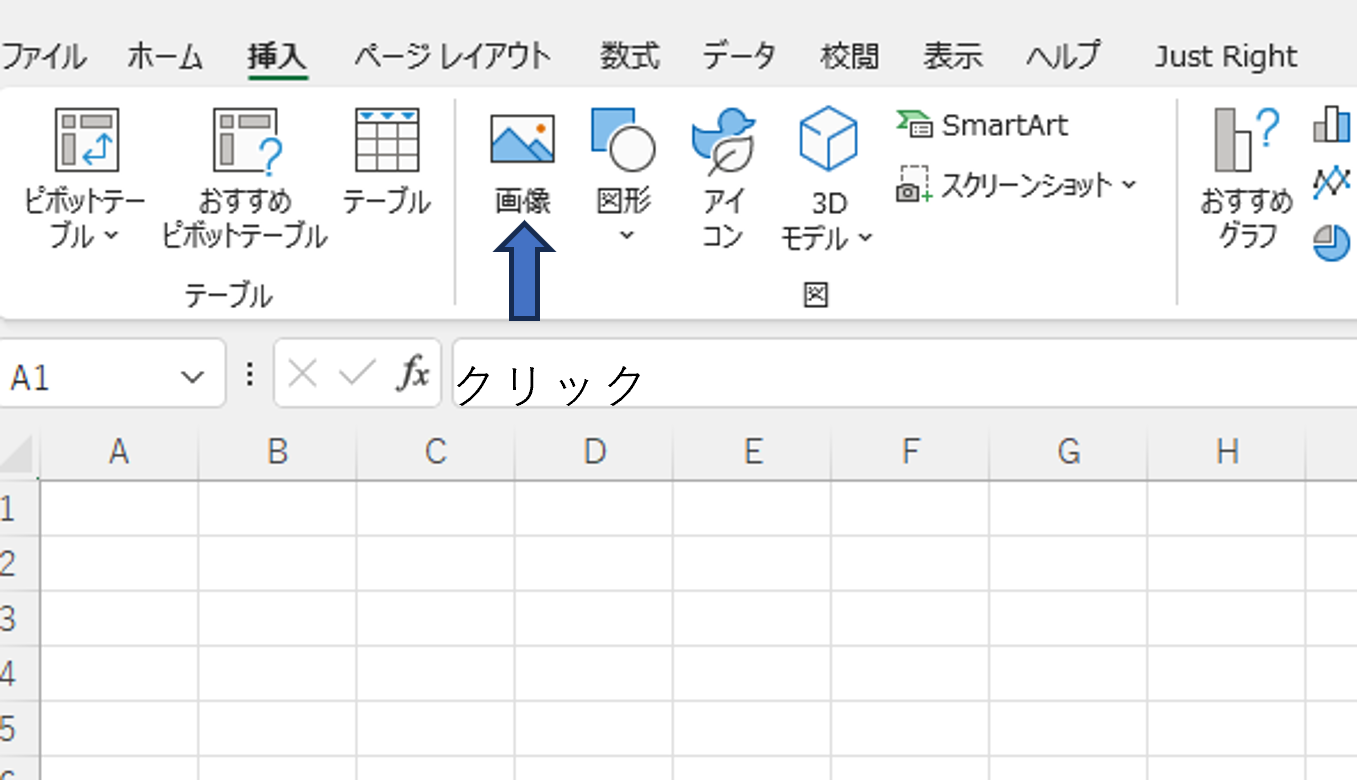Select column B header
Image resolution: width=1357 pixels, height=780 pixels.
277,453
